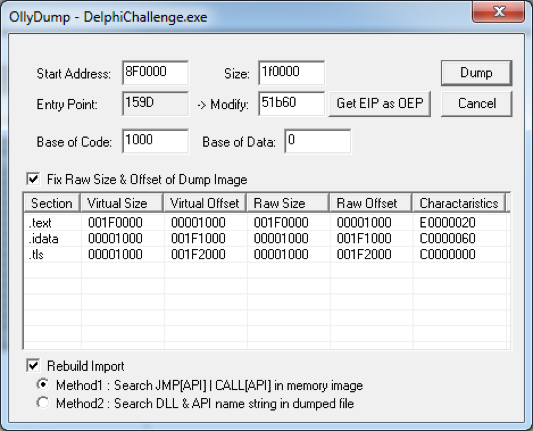Click Characteristics value E0000020
533x431 pixels.
pos(447,223)
